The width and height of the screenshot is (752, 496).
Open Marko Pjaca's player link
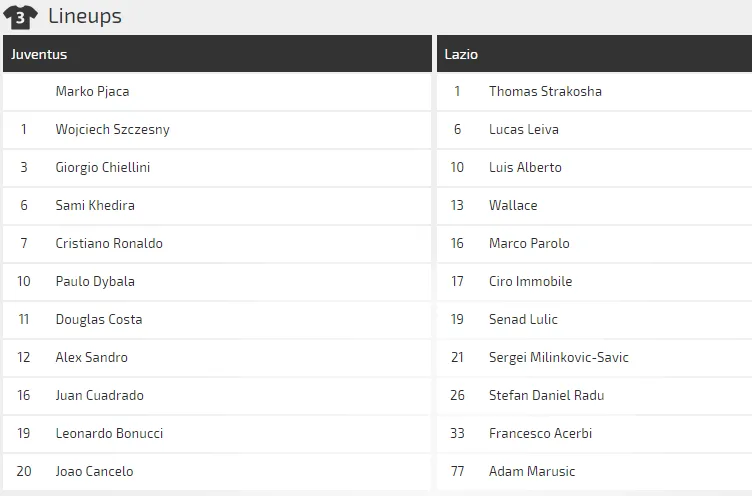coord(92,91)
